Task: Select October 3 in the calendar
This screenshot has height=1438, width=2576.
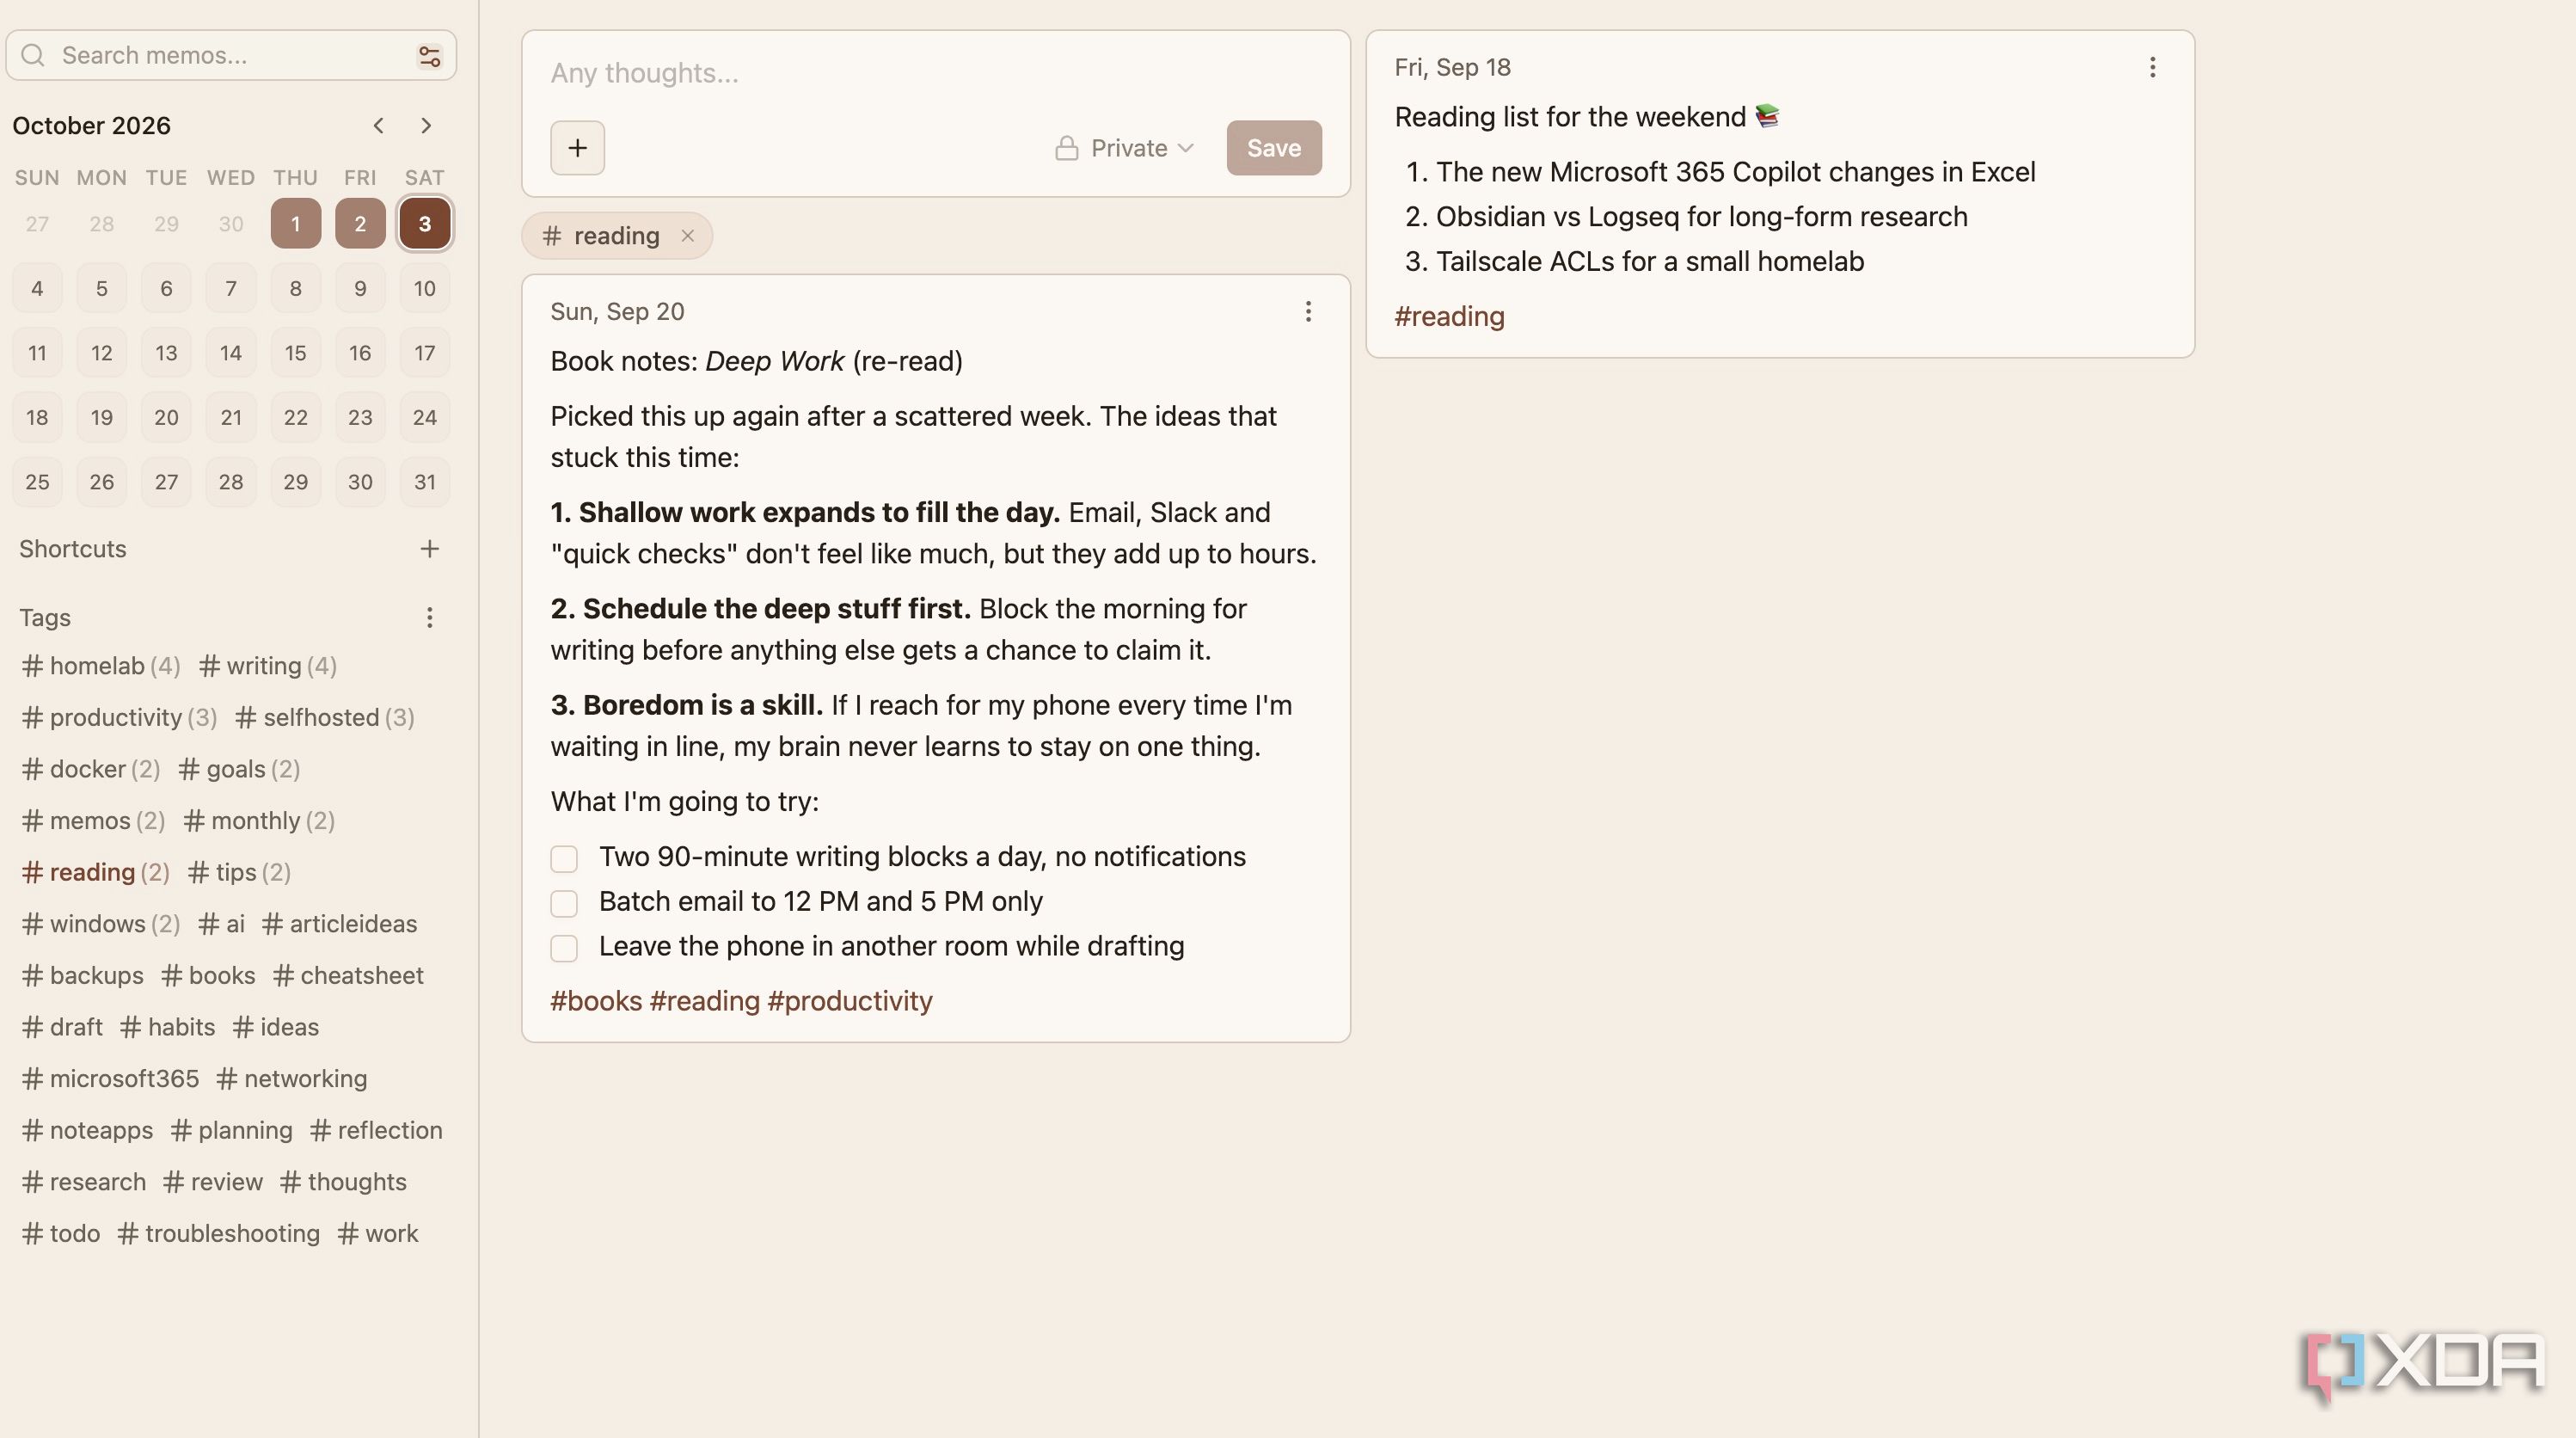Action: (x=425, y=224)
